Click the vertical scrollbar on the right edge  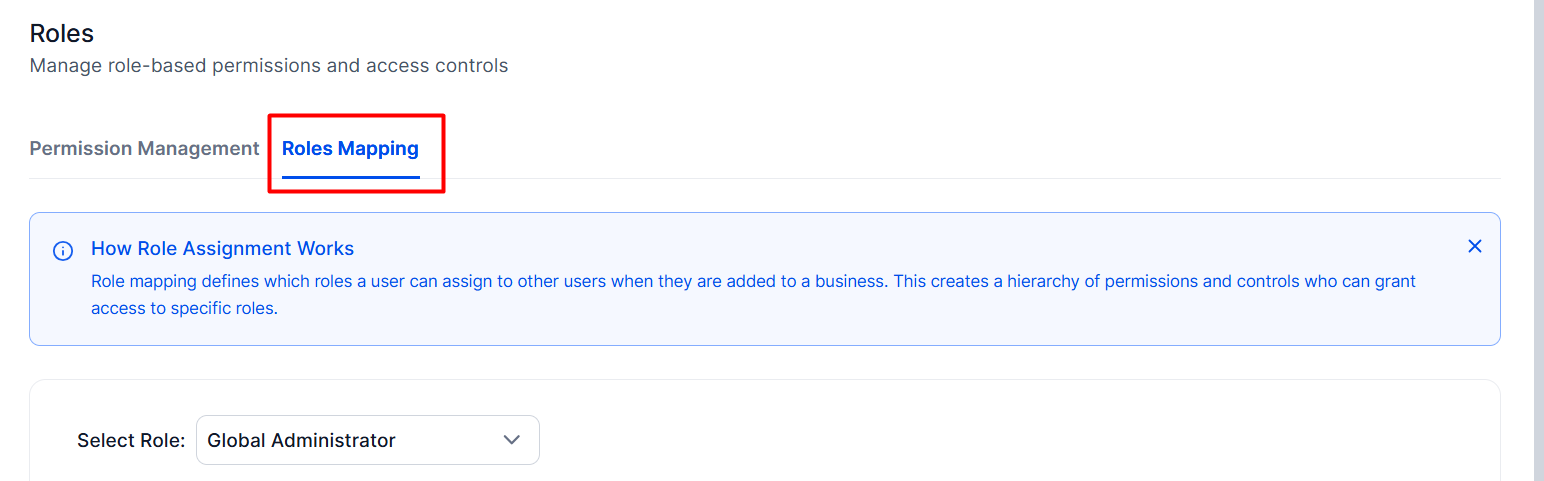pyautogui.click(x=1539, y=240)
